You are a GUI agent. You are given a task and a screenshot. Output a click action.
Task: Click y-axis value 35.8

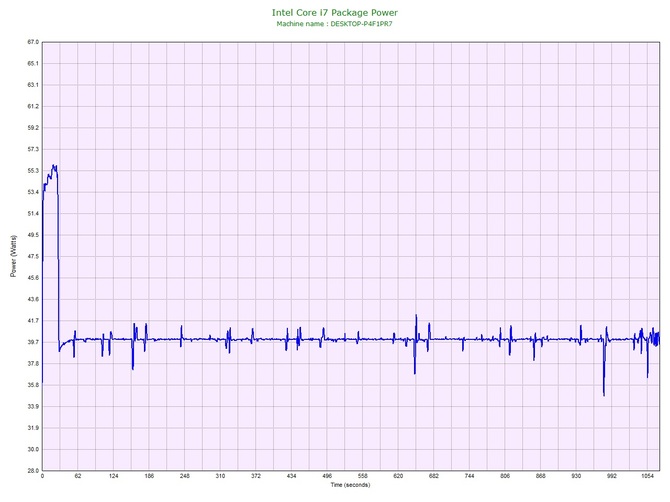click(x=33, y=385)
